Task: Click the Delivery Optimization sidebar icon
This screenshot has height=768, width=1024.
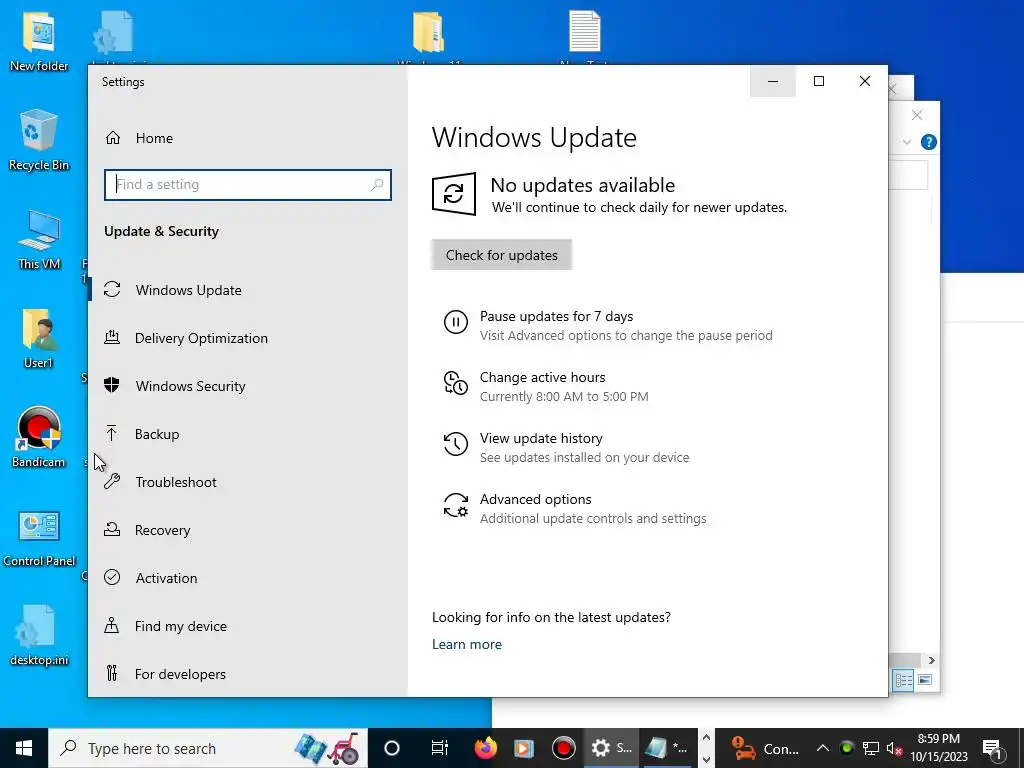Action: [x=112, y=338]
